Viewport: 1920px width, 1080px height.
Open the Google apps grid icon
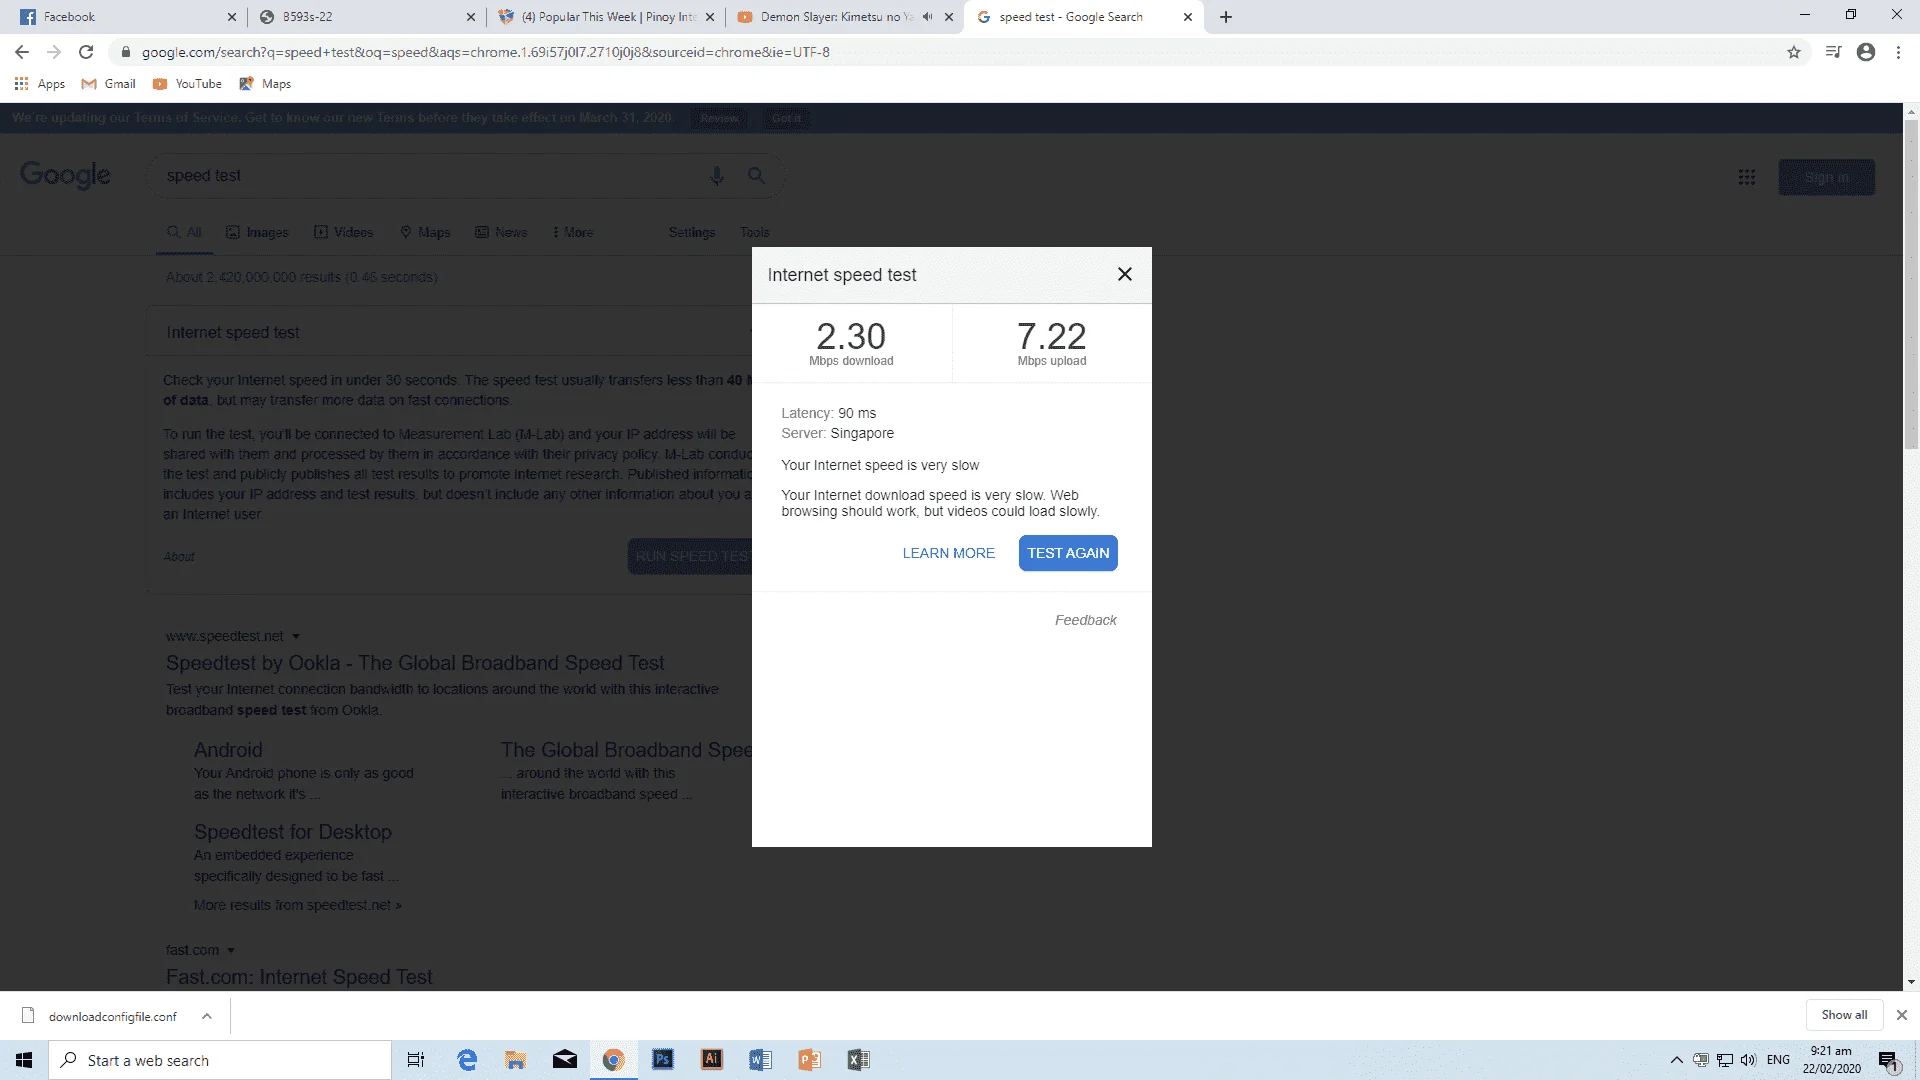click(x=1747, y=177)
